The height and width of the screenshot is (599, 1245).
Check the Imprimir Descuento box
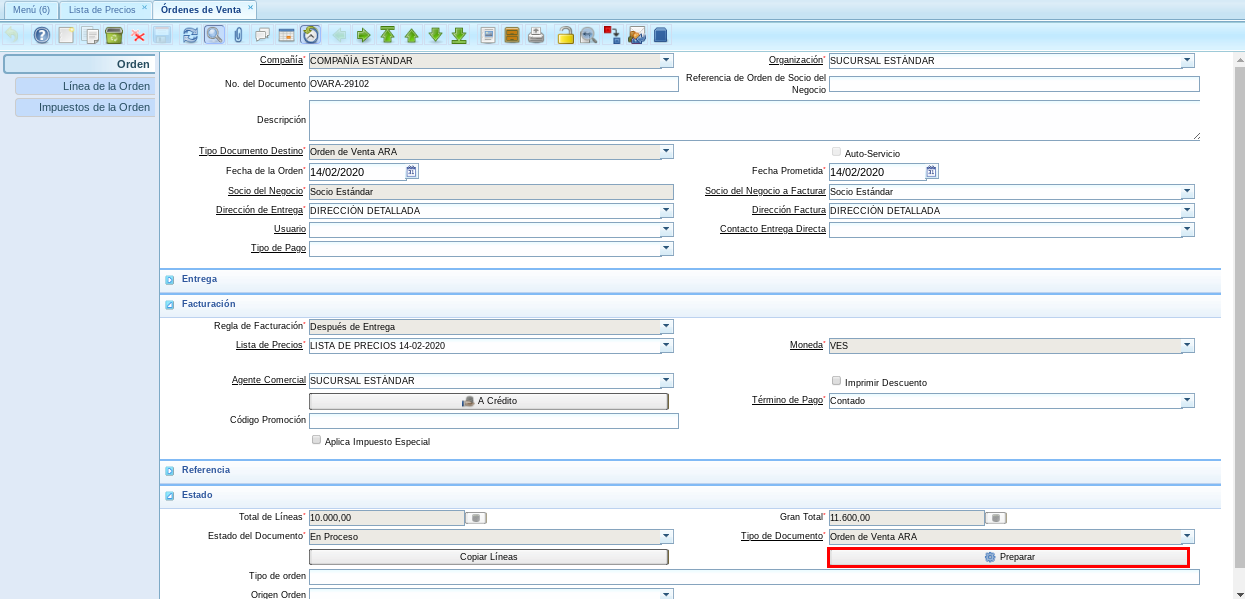836,381
